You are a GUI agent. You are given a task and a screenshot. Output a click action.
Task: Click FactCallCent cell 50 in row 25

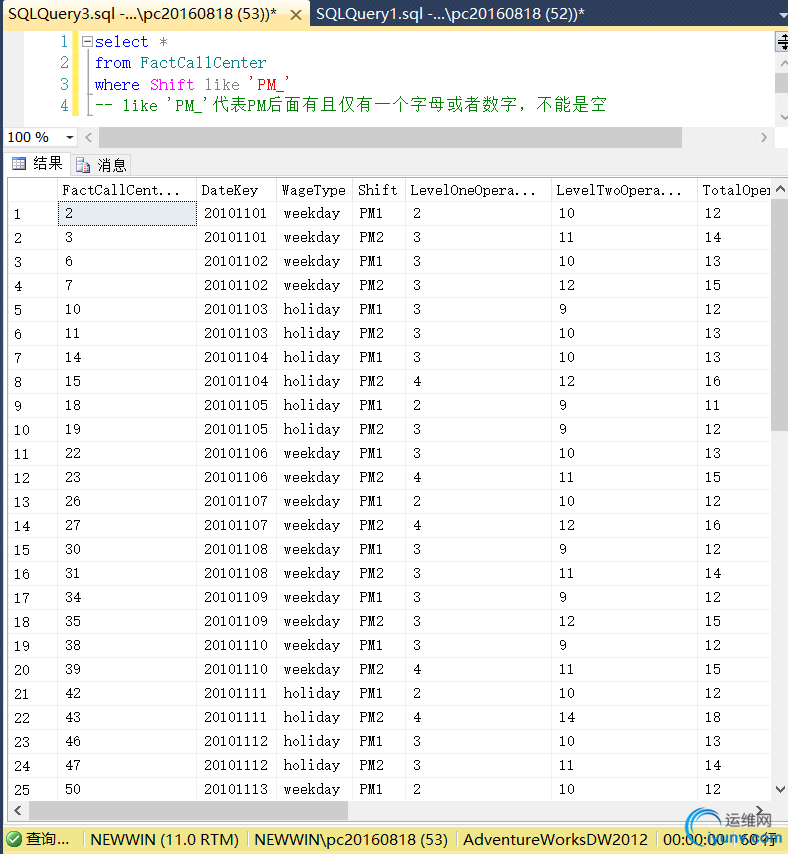pyautogui.click(x=127, y=789)
